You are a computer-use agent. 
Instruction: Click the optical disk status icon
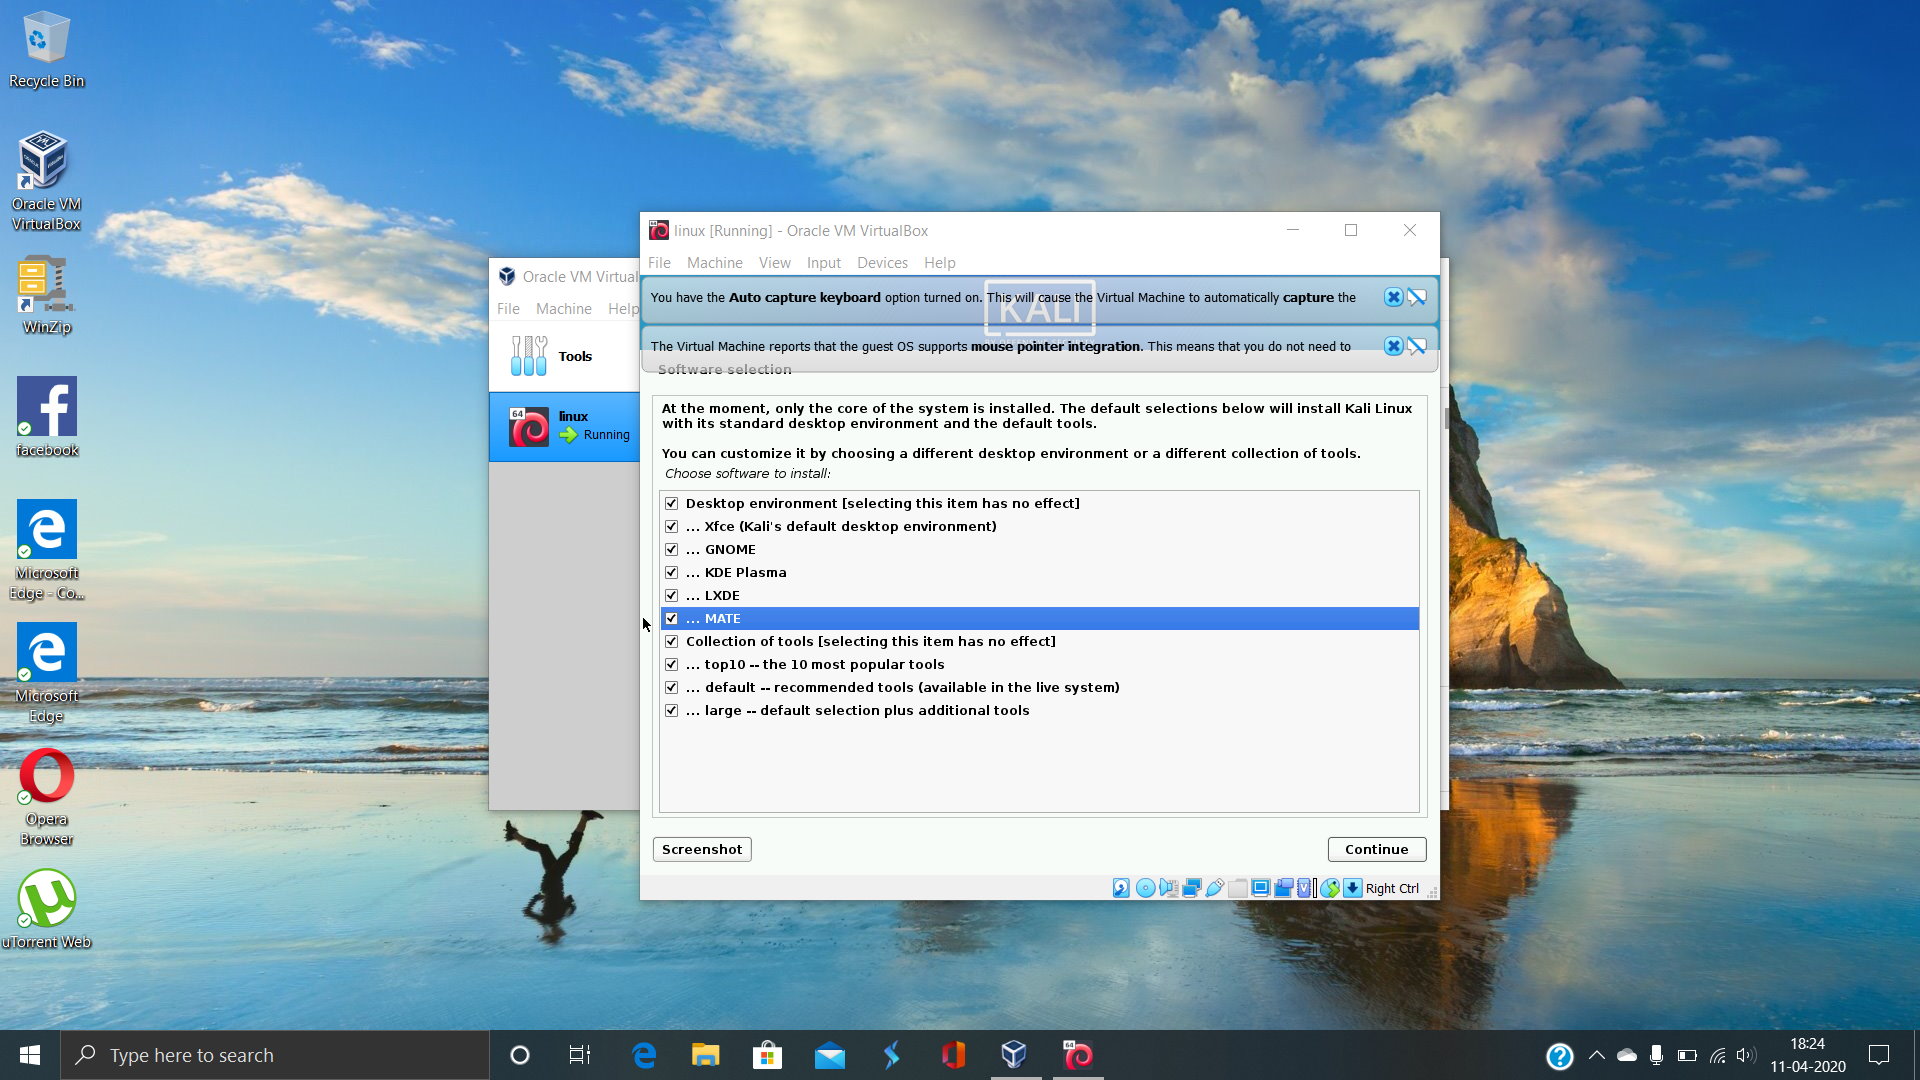pos(1145,888)
